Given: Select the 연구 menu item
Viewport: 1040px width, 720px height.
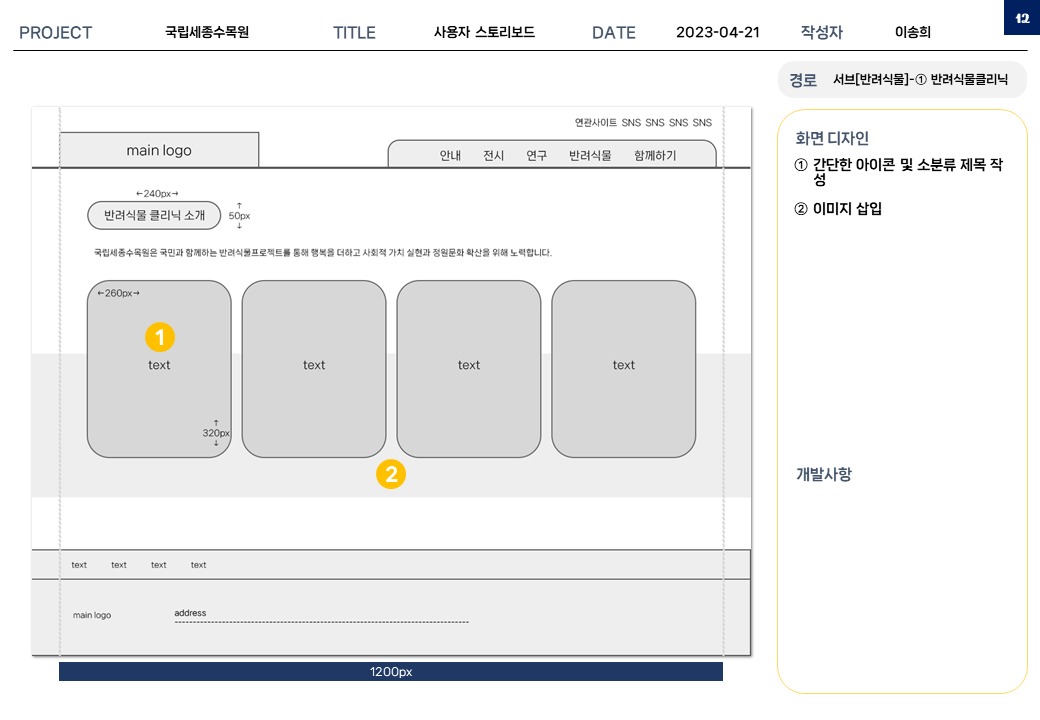Looking at the screenshot, I should [x=537, y=156].
